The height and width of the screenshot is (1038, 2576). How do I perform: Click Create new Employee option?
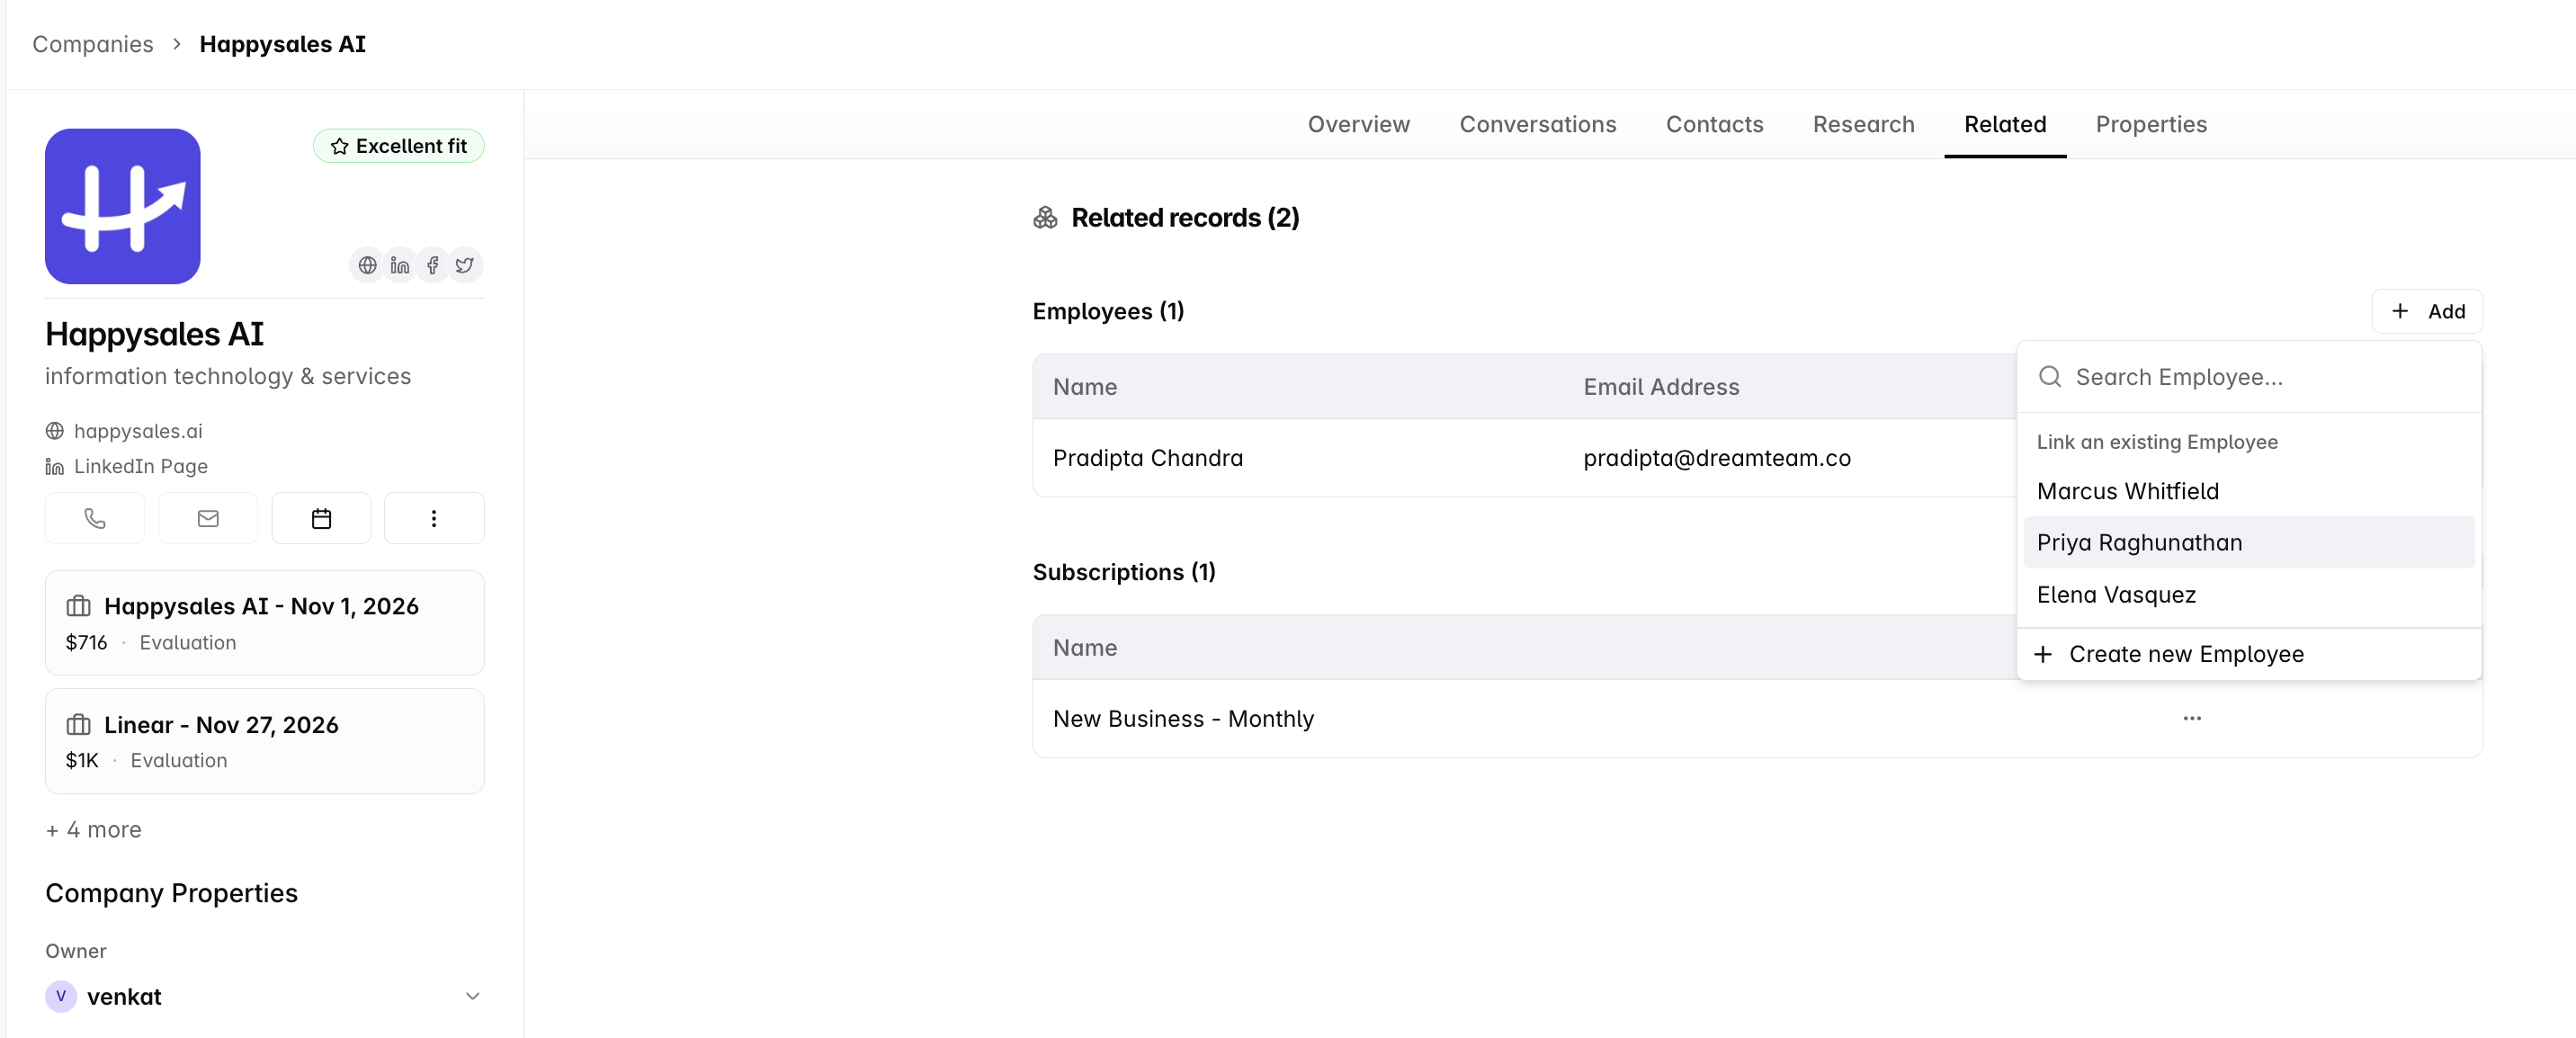(2249, 654)
